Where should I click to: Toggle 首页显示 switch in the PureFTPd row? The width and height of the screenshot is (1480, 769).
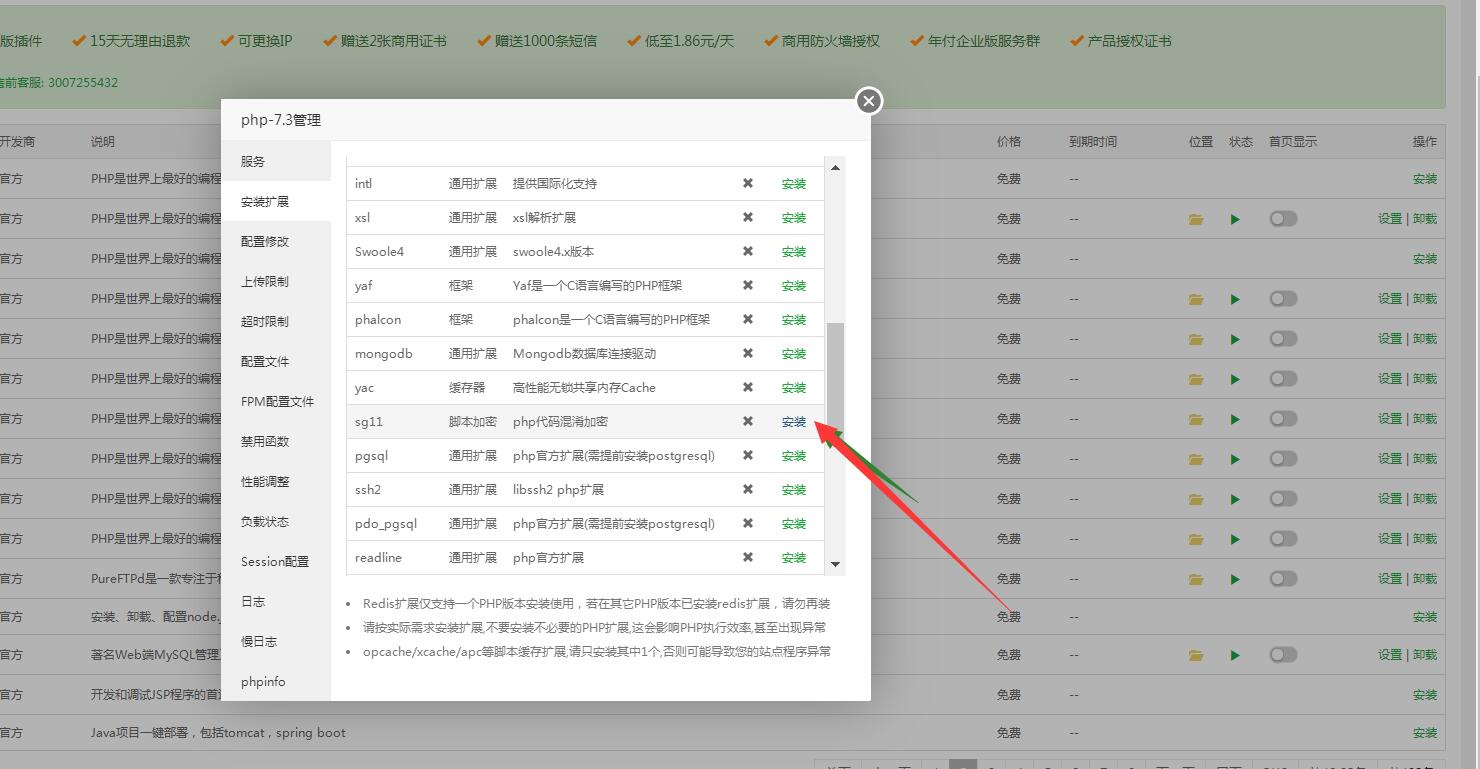click(x=1283, y=578)
